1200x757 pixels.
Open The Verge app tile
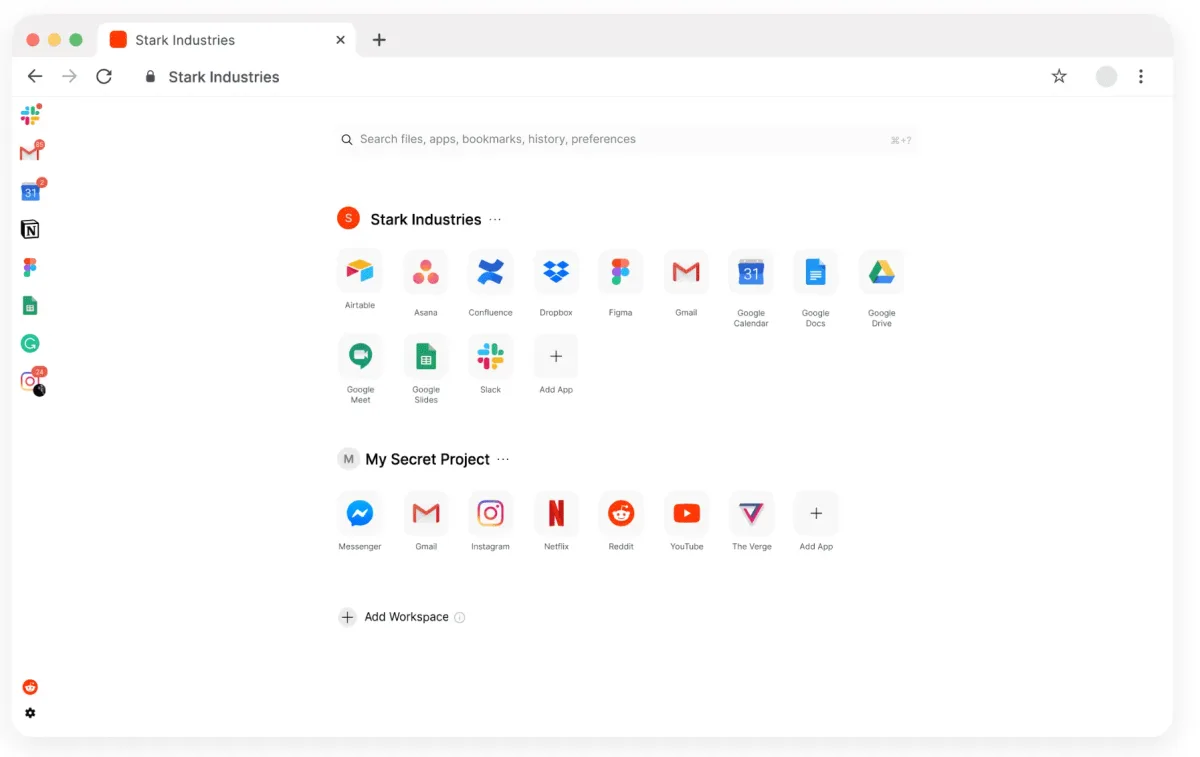[x=751, y=513]
